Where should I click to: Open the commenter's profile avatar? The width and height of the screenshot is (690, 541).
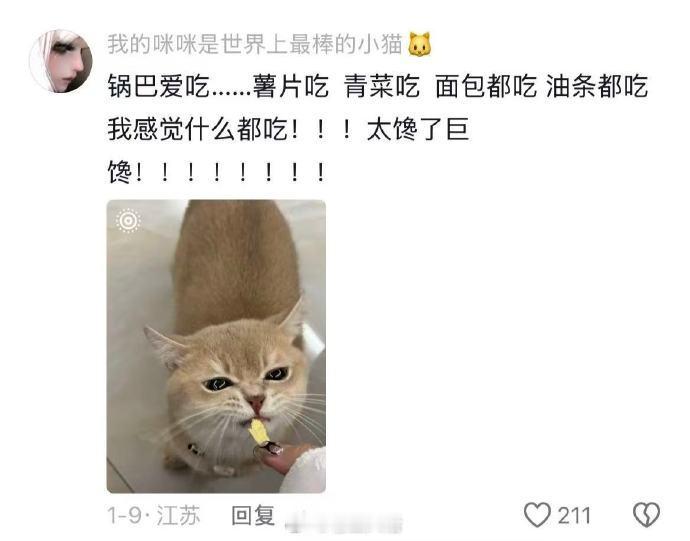[x=61, y=61]
